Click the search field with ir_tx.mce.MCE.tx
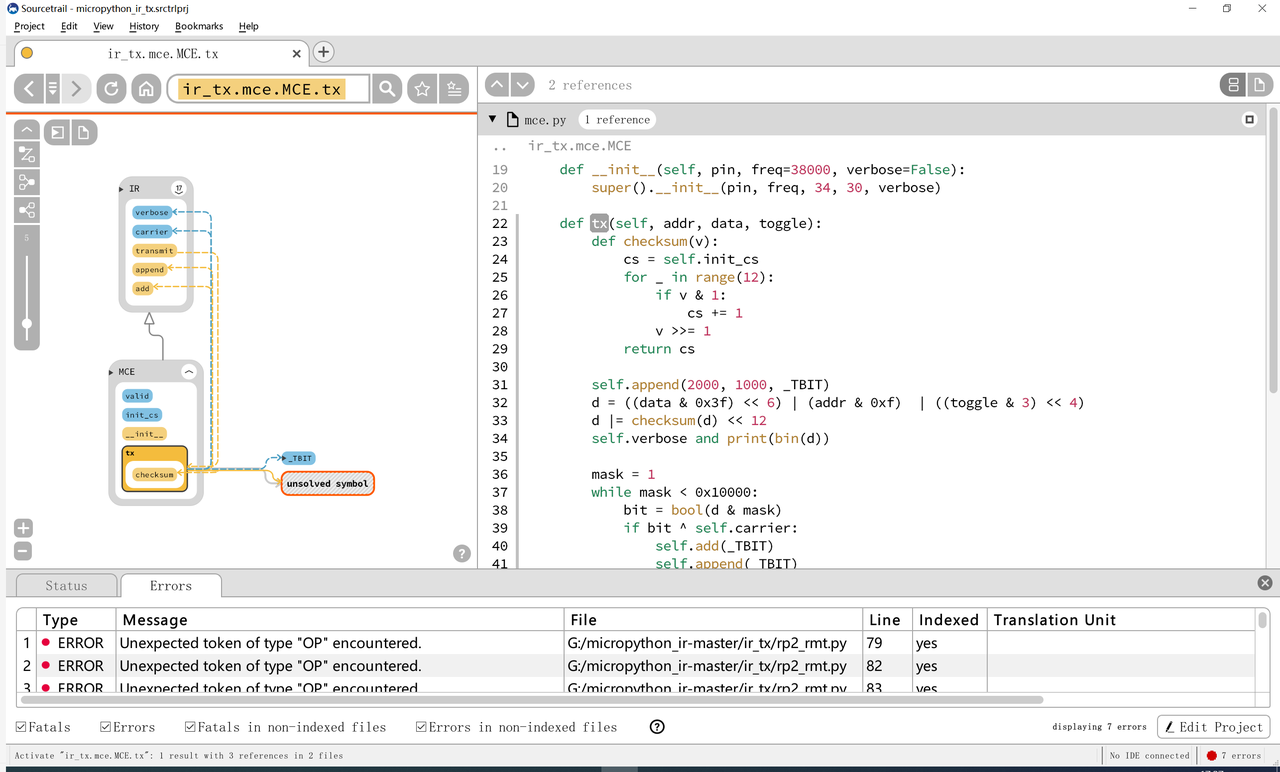1280x772 pixels. 268,89
